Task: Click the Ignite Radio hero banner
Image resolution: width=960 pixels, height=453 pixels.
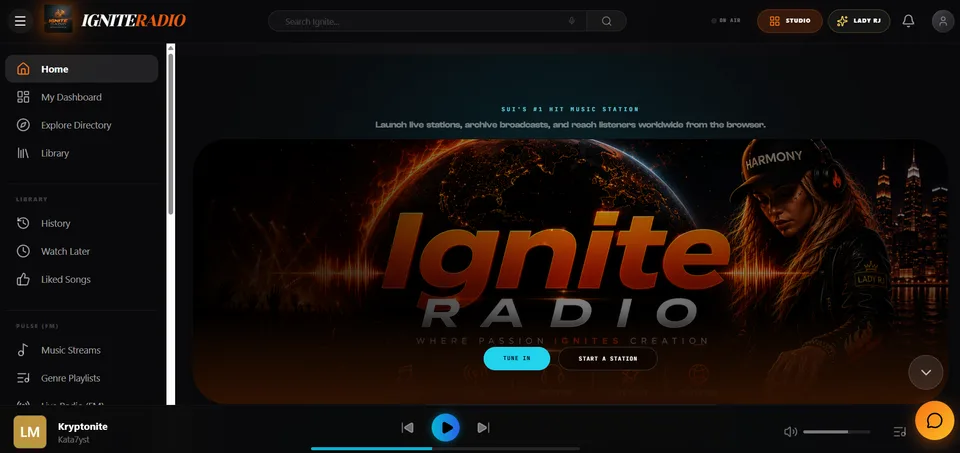Action: (570, 271)
